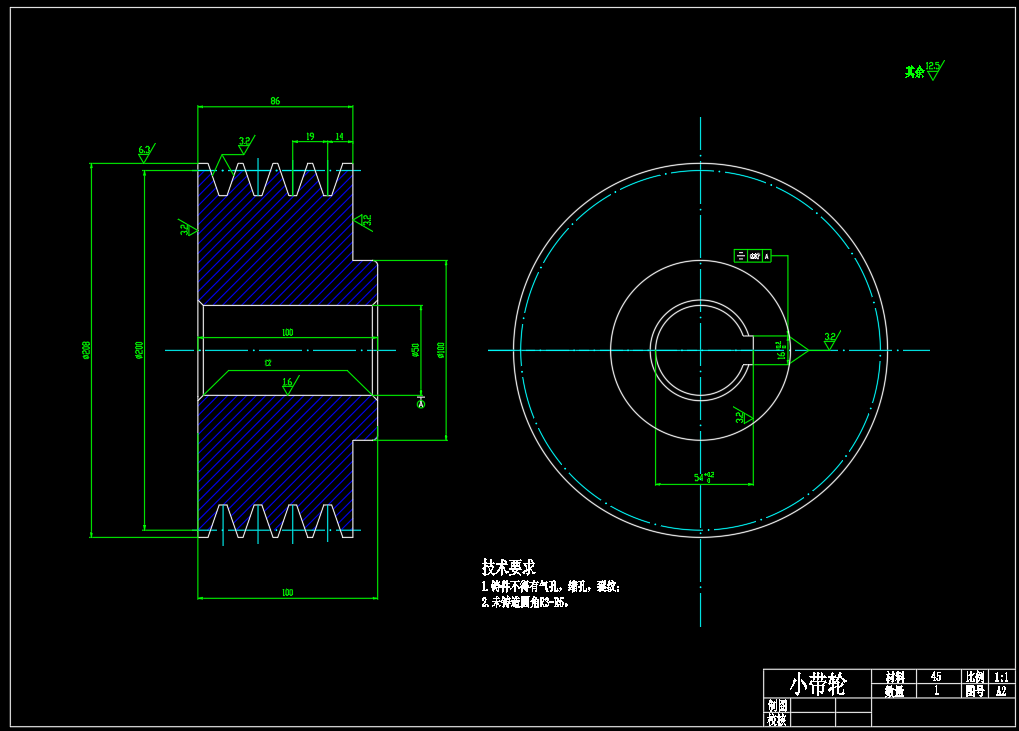Select the ø100 hub diameter dimension
Image resolution: width=1019 pixels, height=731 pixels.
pyautogui.click(x=441, y=350)
